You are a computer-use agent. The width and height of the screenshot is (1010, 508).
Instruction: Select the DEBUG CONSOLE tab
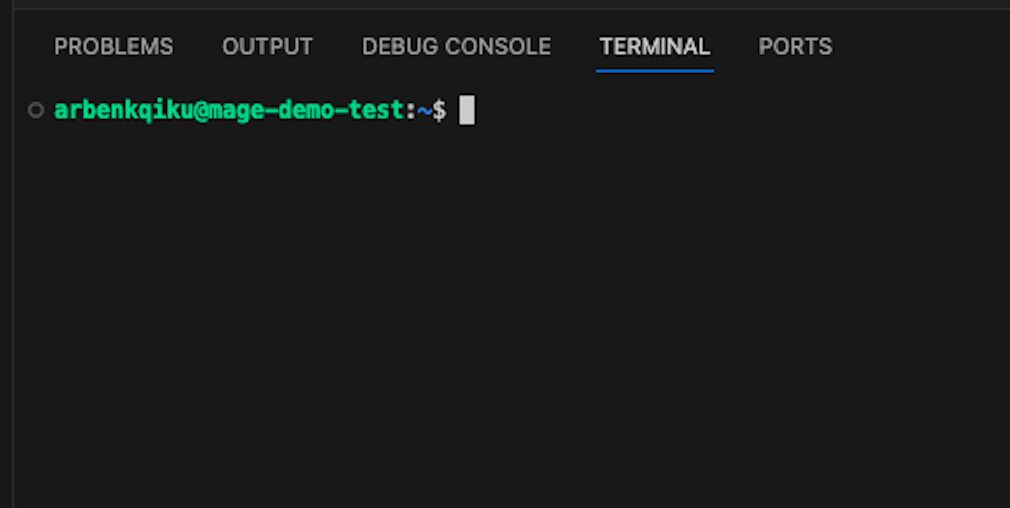tap(456, 46)
